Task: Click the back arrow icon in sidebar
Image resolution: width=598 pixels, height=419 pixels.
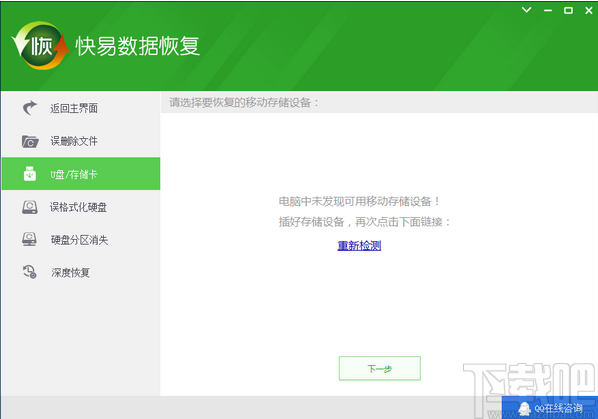Action: (x=30, y=108)
